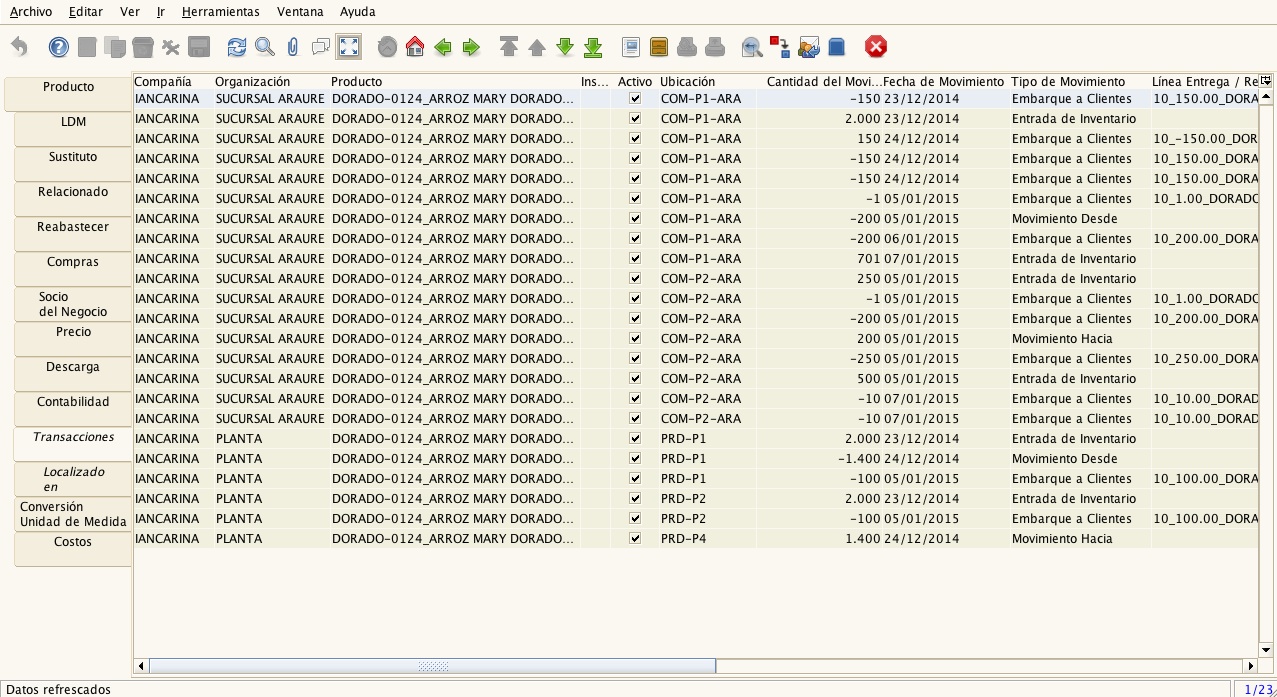The image size is (1277, 697).
Task: Switch to the Contabilidad tab
Action: 73,409
